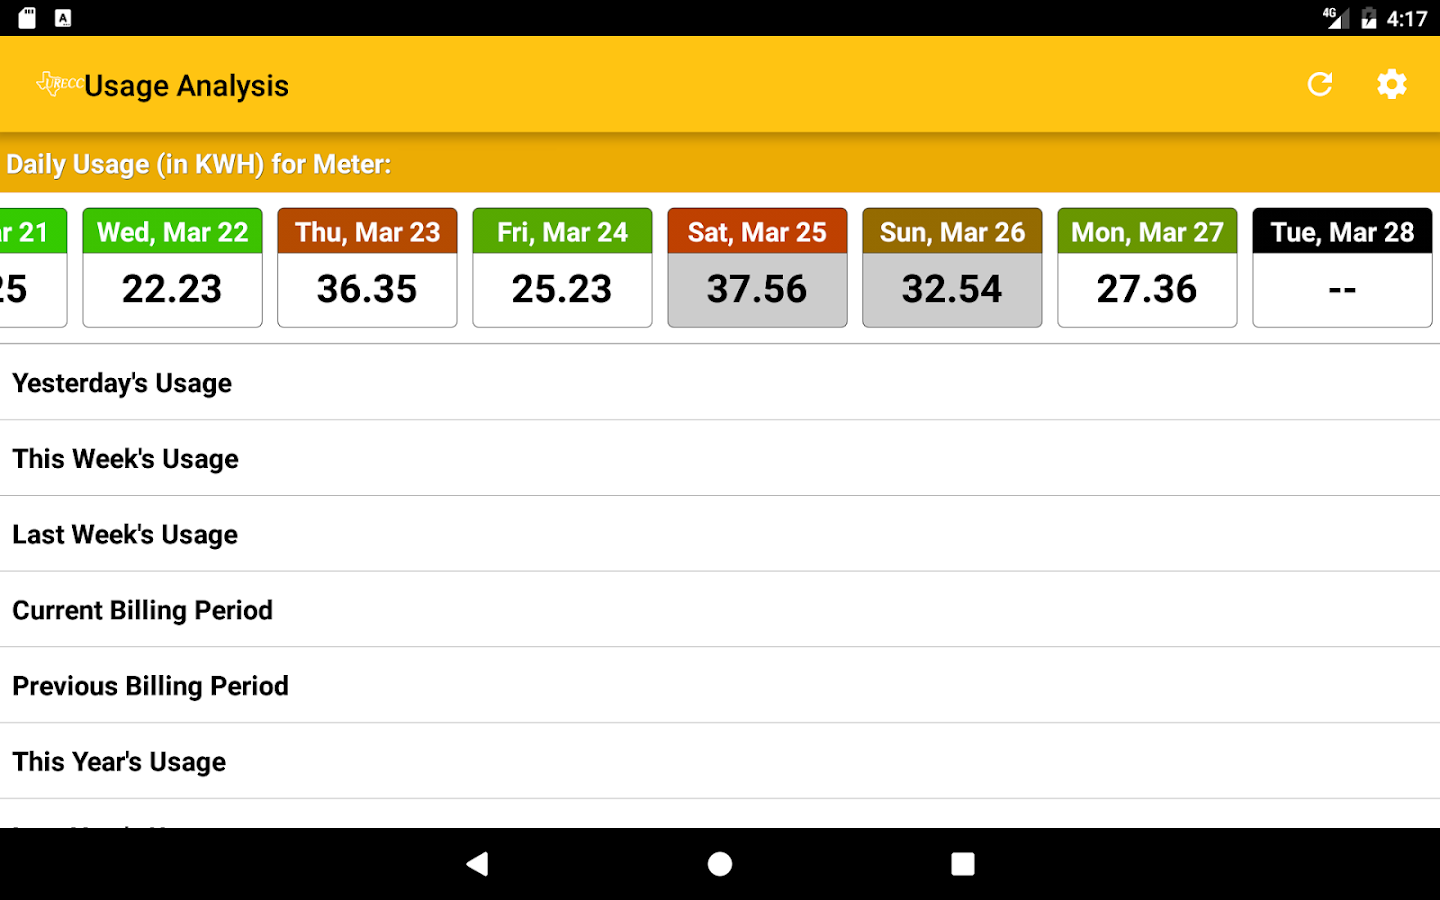Viewport: 1440px width, 900px height.
Task: Tap the battery icon in status bar
Action: (x=1369, y=18)
